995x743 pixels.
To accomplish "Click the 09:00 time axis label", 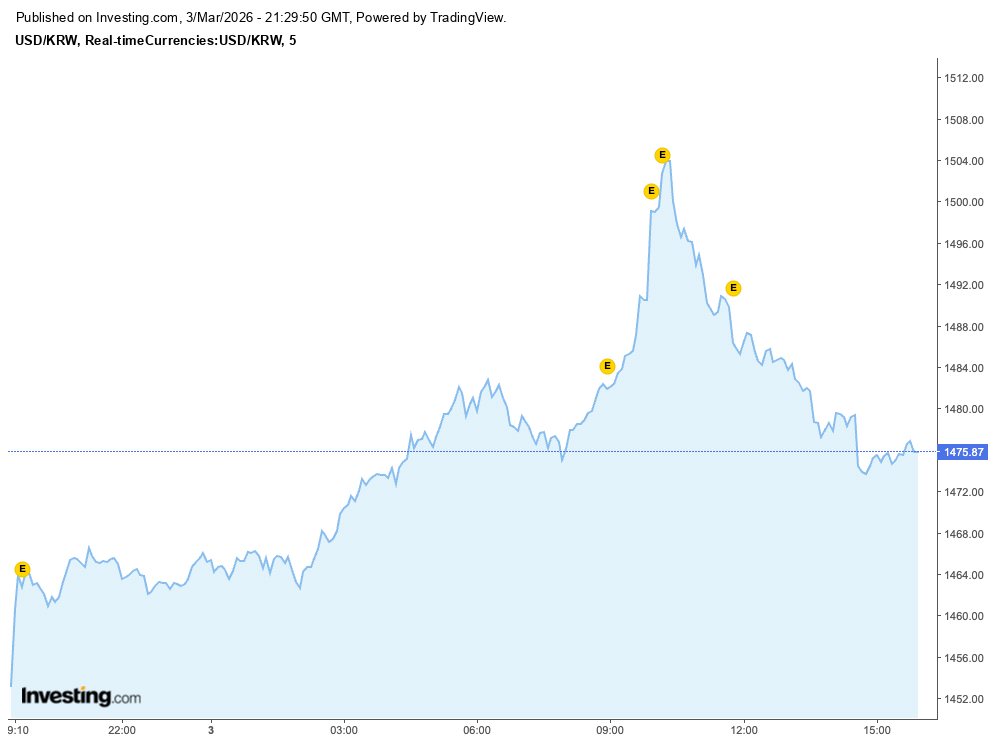I will coord(610,729).
